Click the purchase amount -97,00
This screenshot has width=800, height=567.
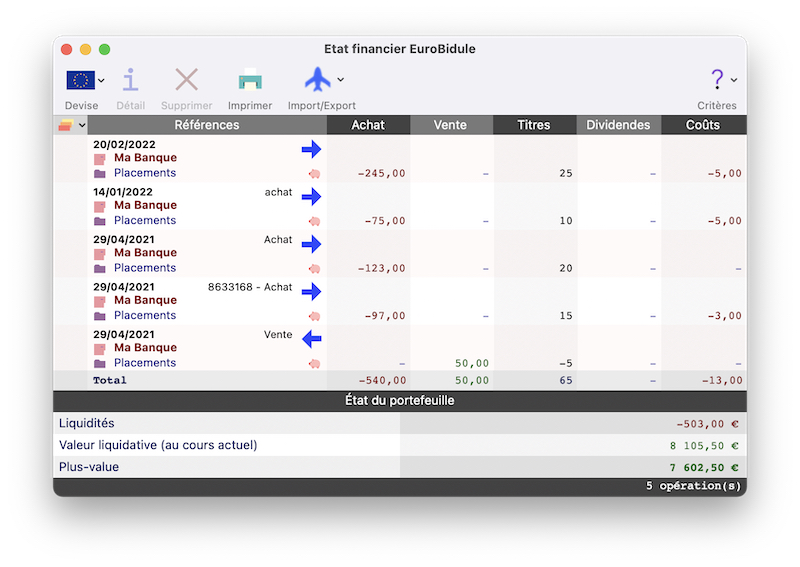click(385, 316)
